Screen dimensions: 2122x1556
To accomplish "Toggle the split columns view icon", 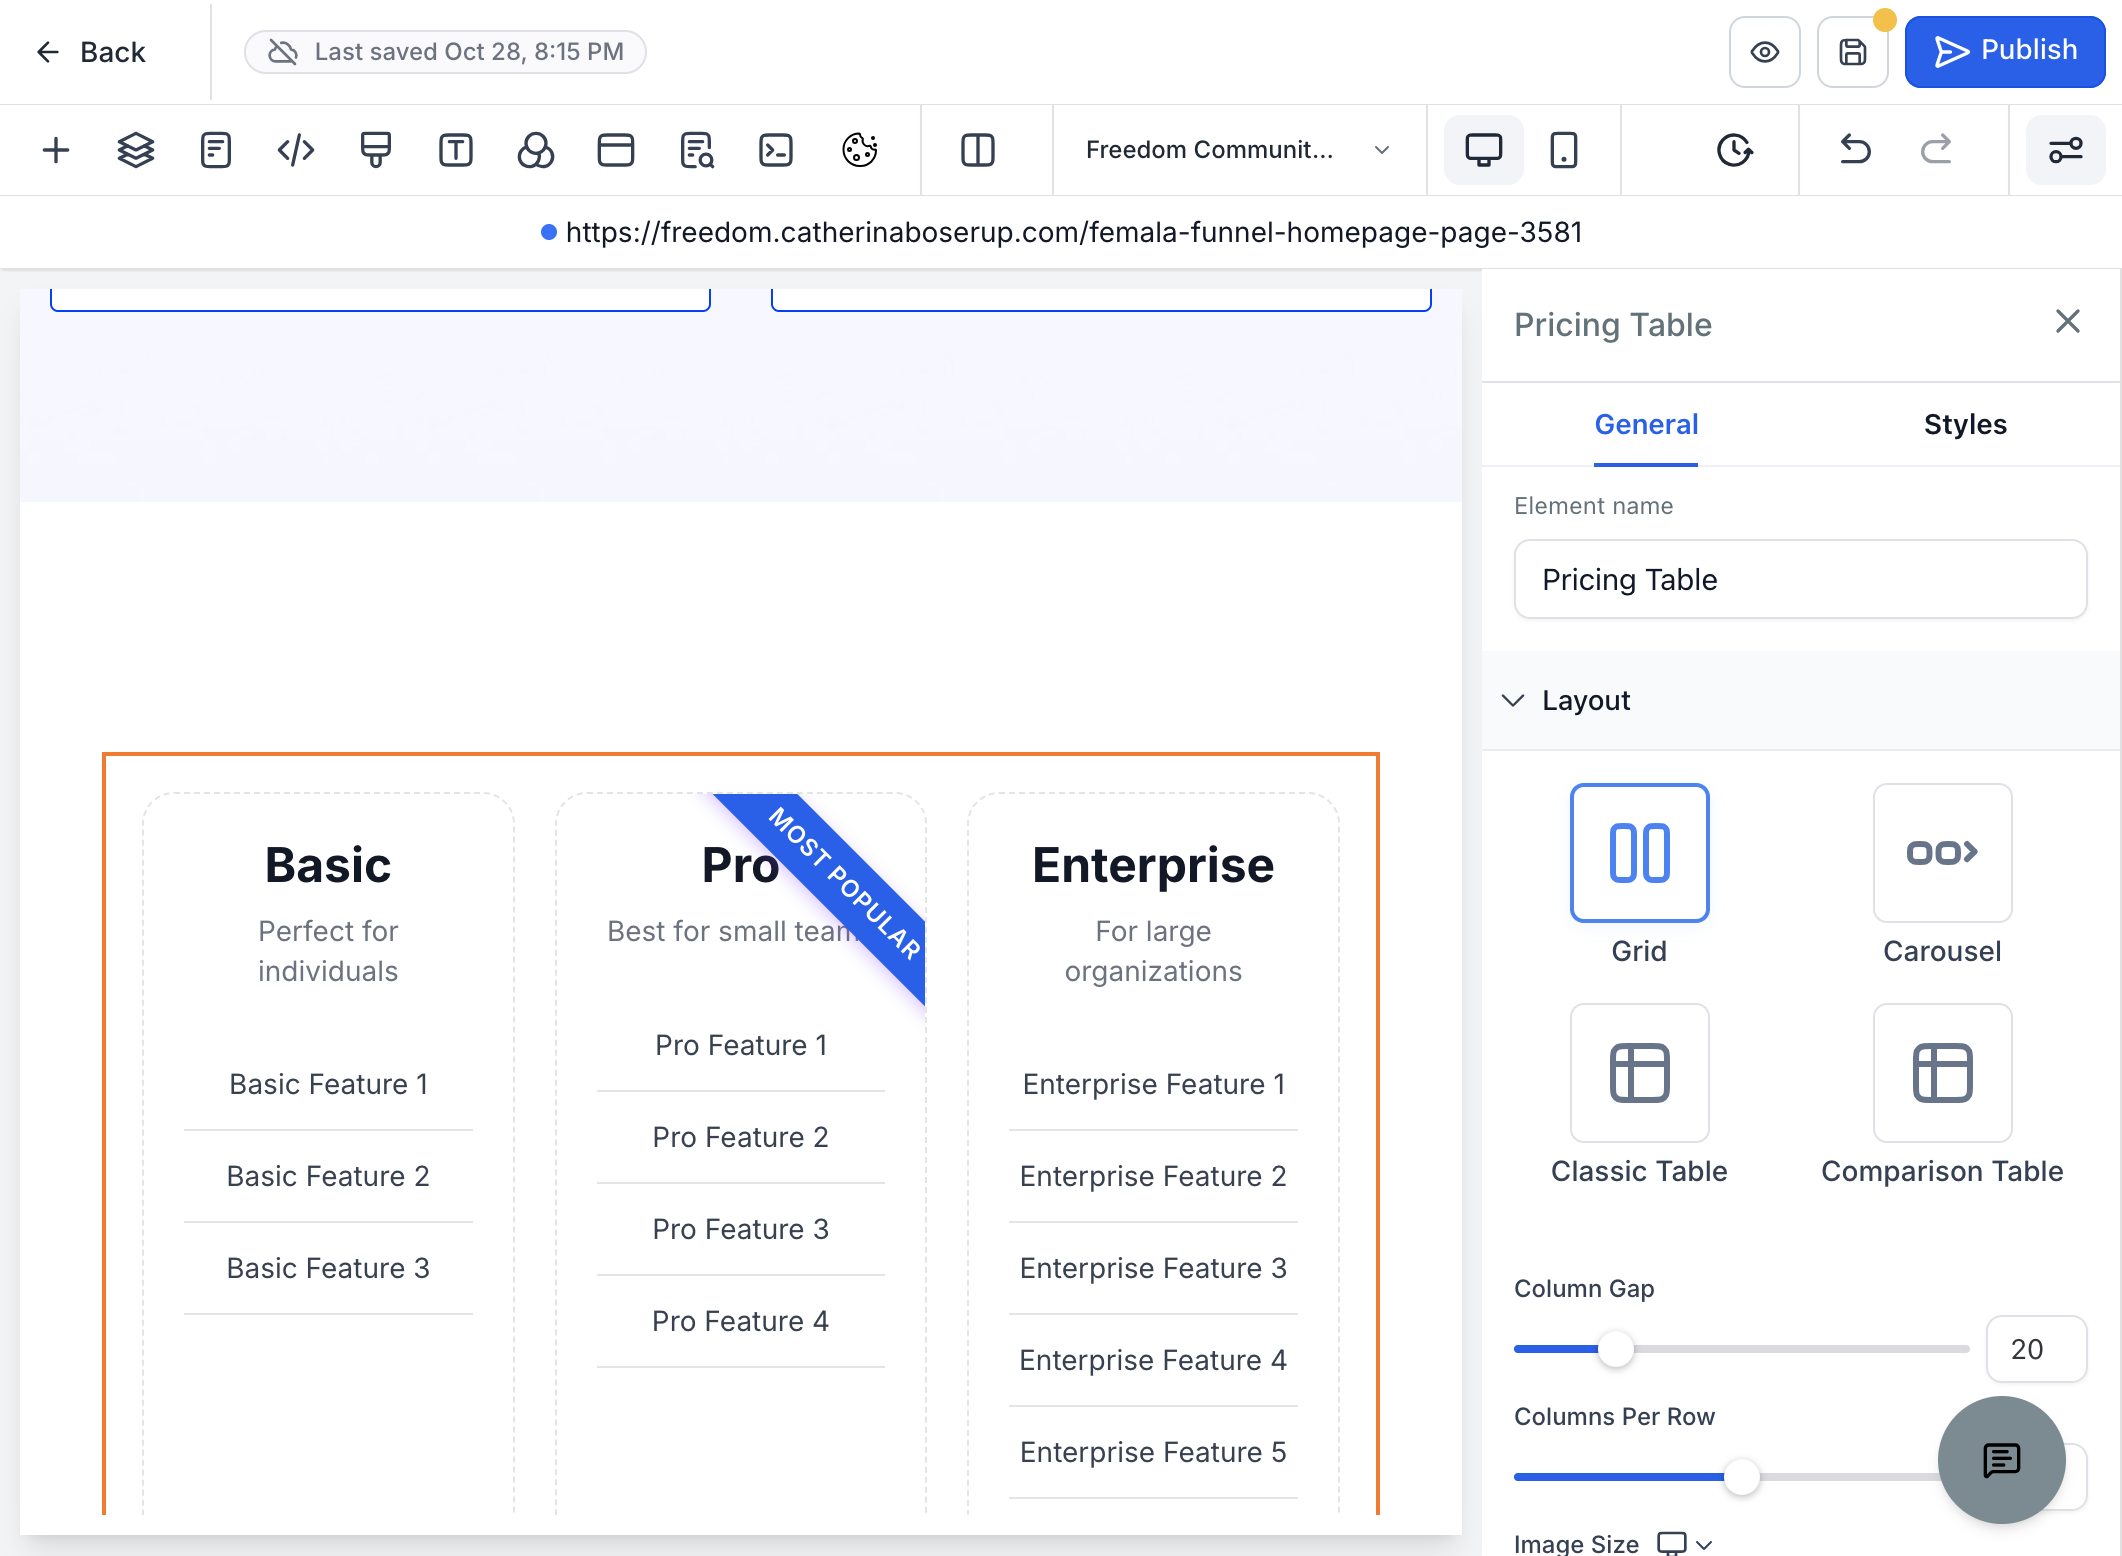I will click(978, 150).
